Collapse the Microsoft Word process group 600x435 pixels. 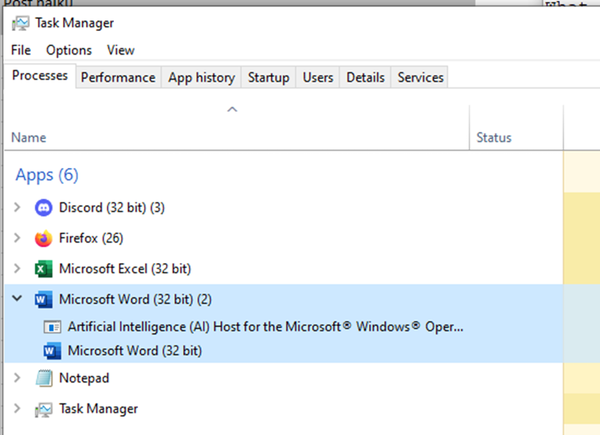pos(16,299)
